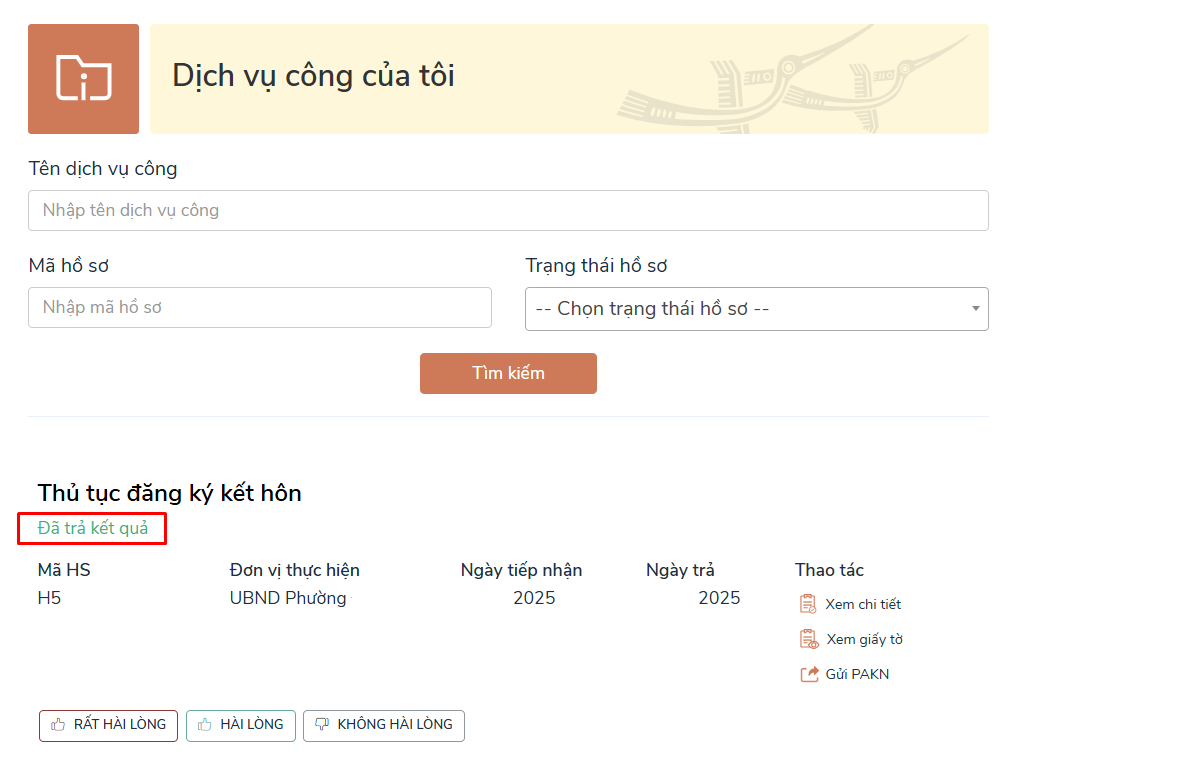Select the HÀI LÒNG rating
The image size is (1201, 760).
tap(241, 725)
